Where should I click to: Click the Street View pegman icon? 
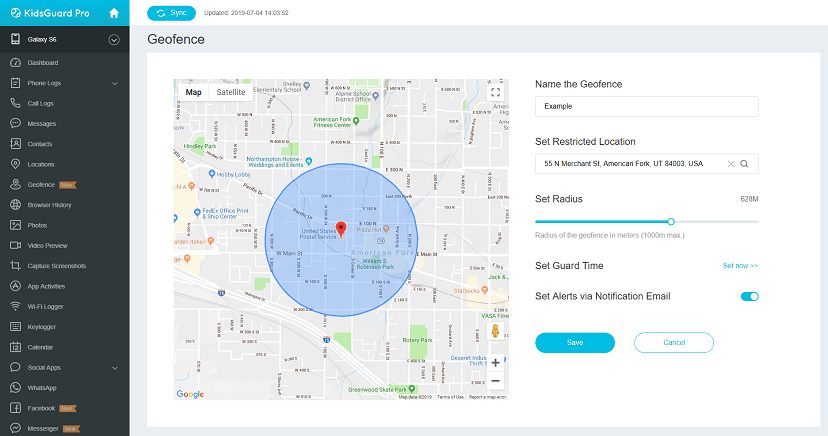click(495, 331)
